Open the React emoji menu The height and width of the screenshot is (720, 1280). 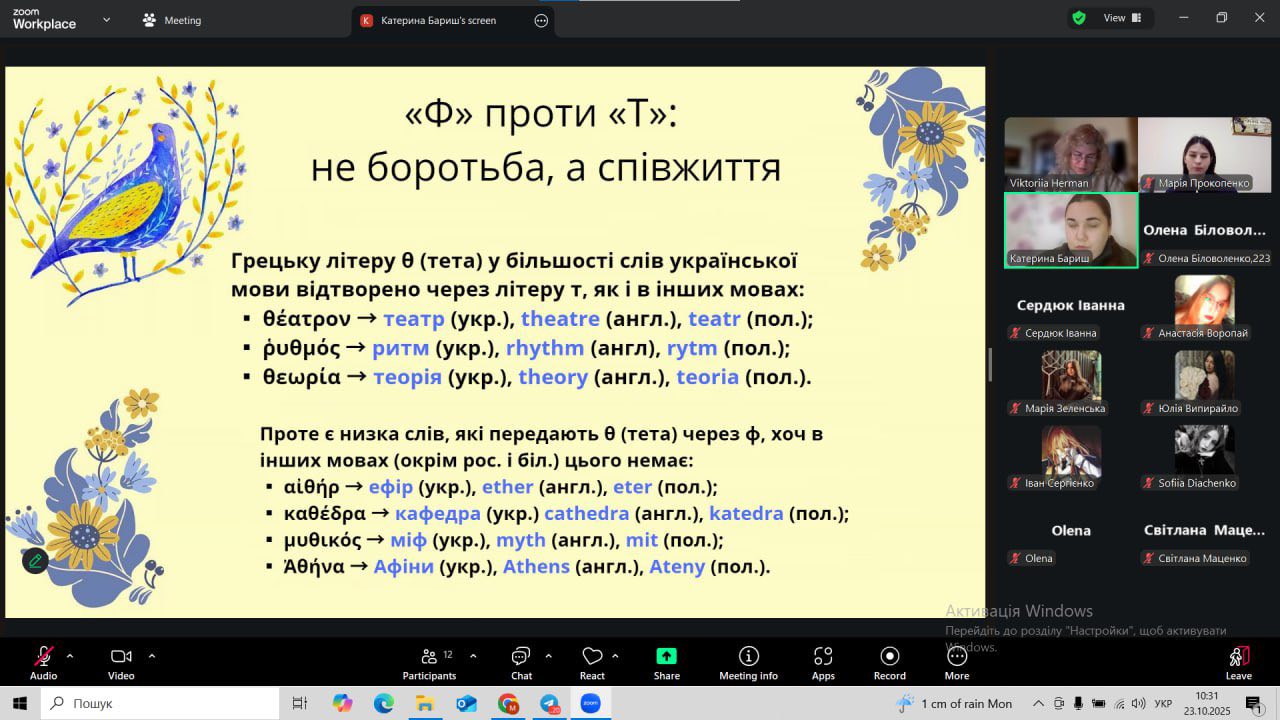592,662
